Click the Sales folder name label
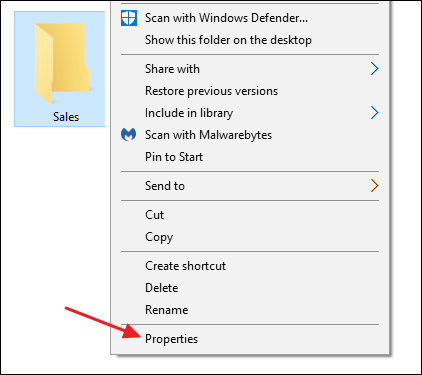Screen dimensions: 422x375 click(x=66, y=117)
